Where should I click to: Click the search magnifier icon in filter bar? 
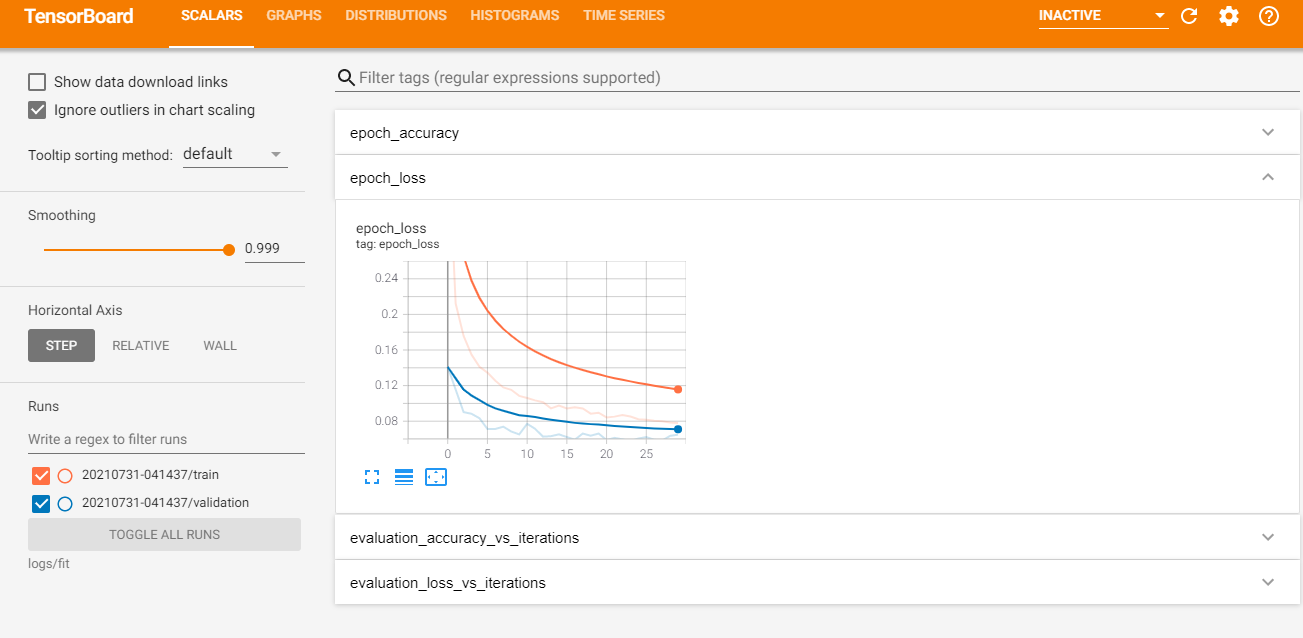pyautogui.click(x=346, y=78)
